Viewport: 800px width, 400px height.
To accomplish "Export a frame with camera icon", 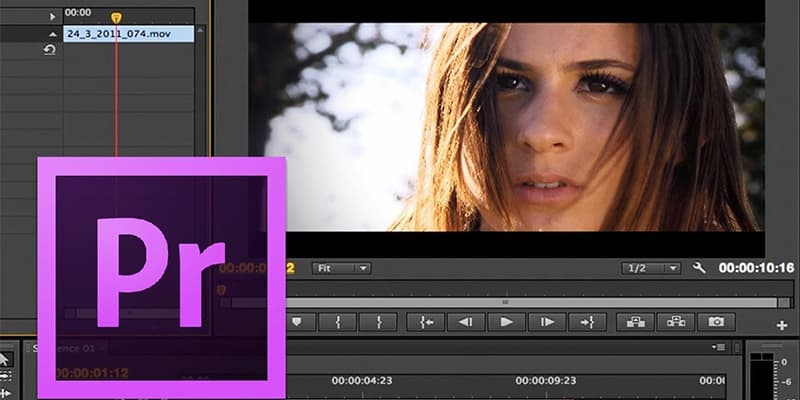I will (x=716, y=322).
